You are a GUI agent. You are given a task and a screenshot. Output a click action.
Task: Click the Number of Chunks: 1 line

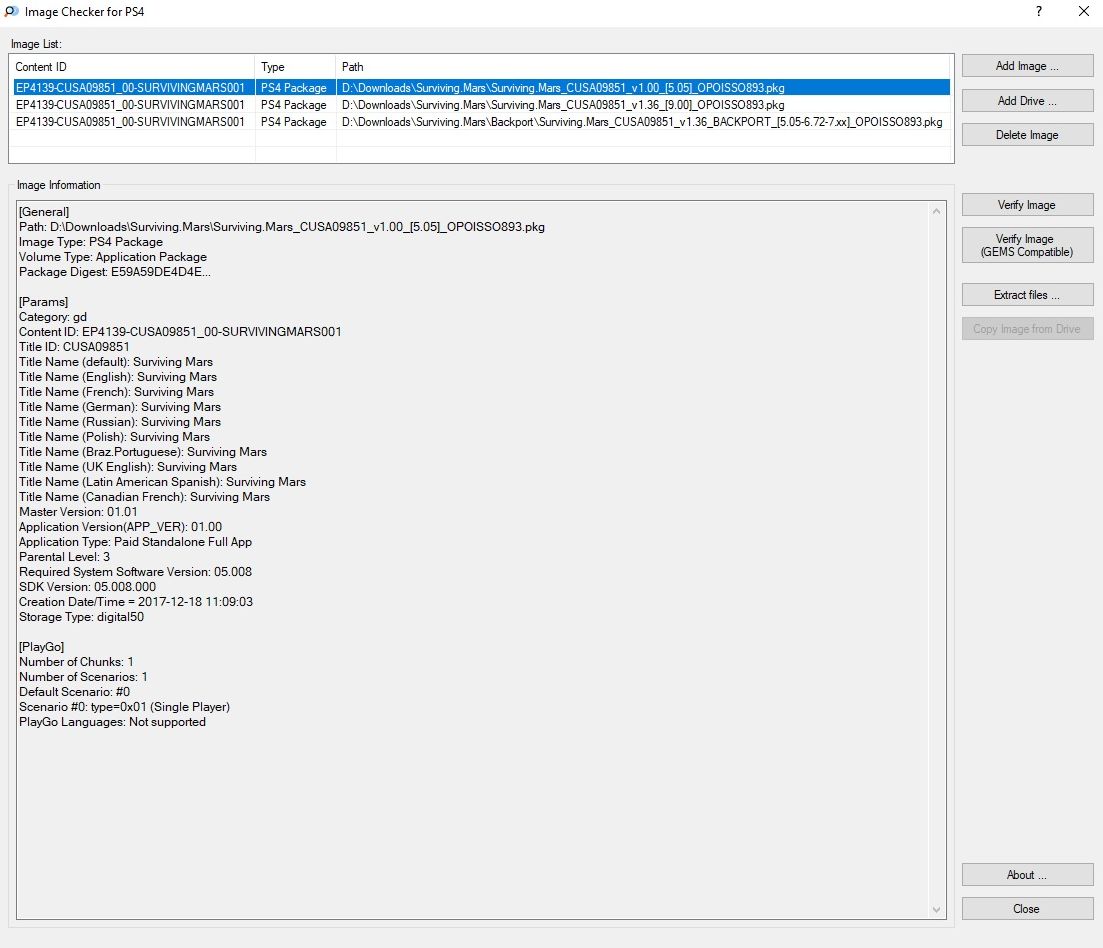tap(76, 662)
